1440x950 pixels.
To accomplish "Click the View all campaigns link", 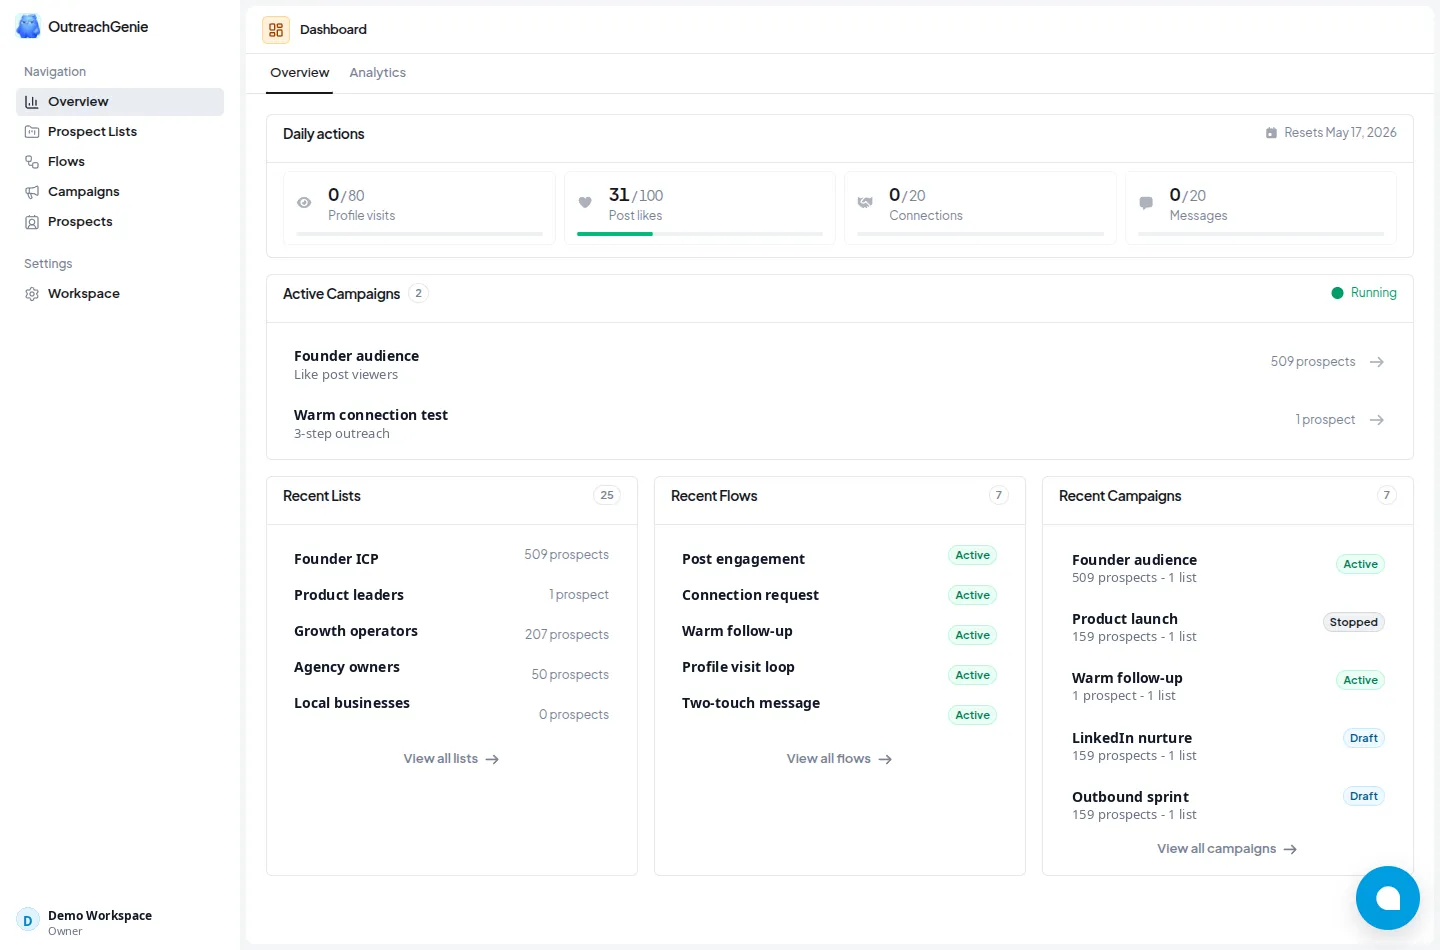I will [1227, 849].
